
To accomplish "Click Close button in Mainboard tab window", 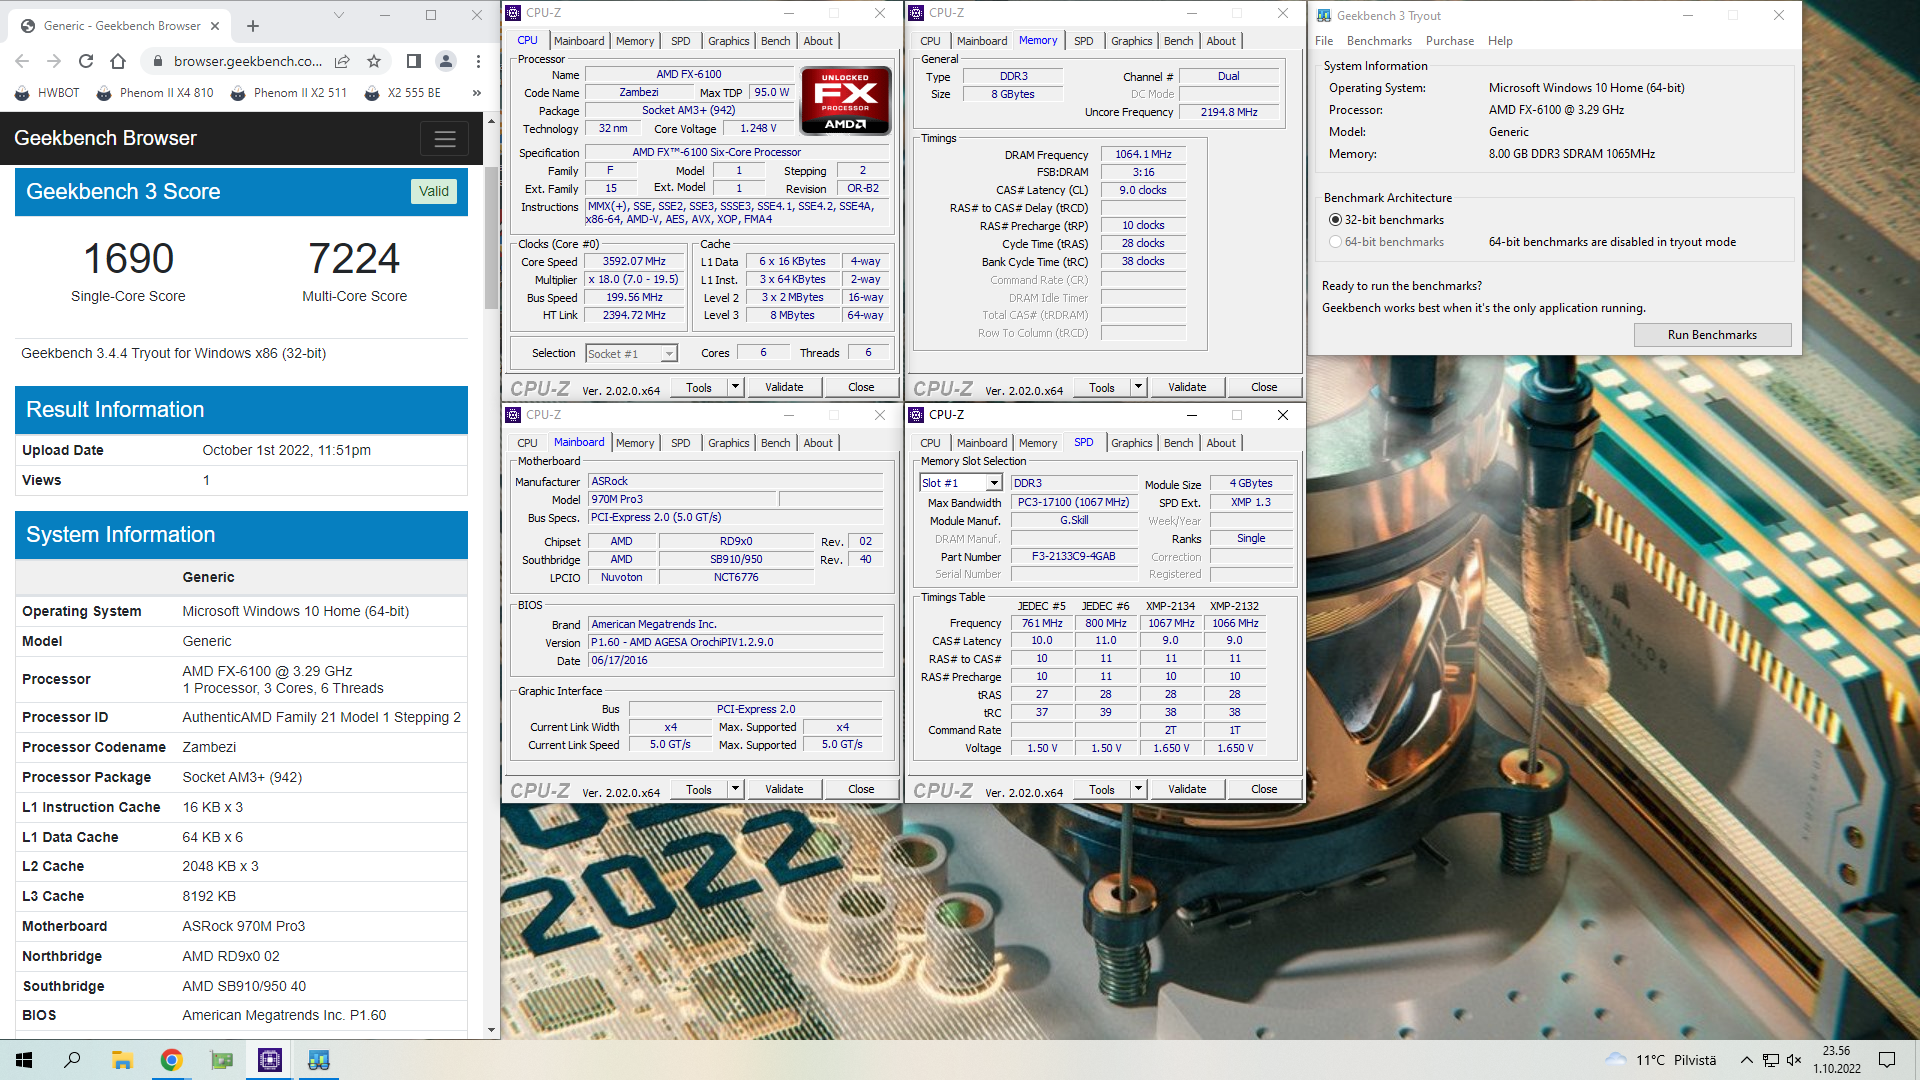I will (x=861, y=789).
